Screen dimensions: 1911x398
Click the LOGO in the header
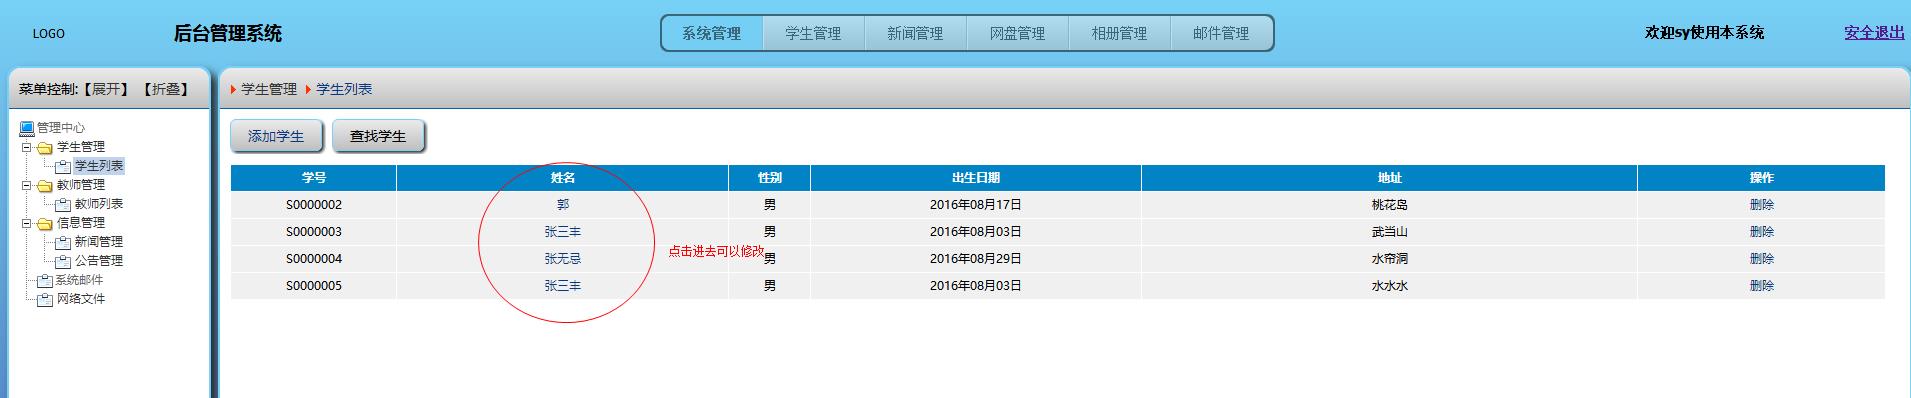click(x=48, y=33)
